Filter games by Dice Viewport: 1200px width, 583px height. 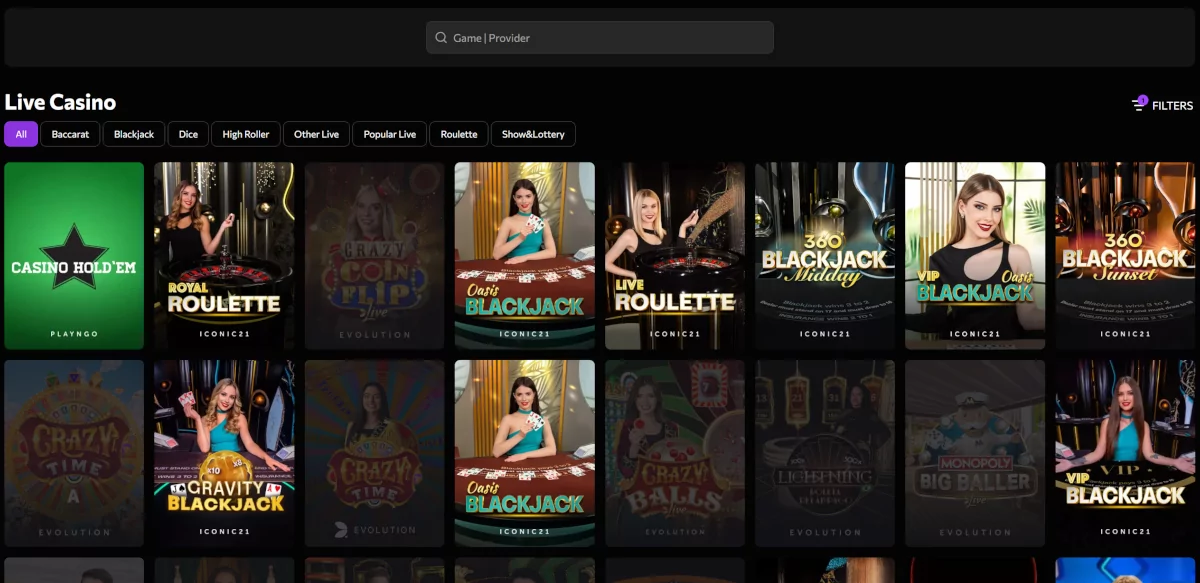(188, 134)
